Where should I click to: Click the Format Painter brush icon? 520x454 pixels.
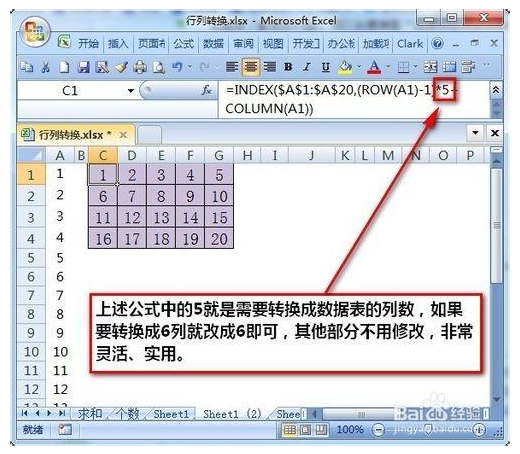121,67
